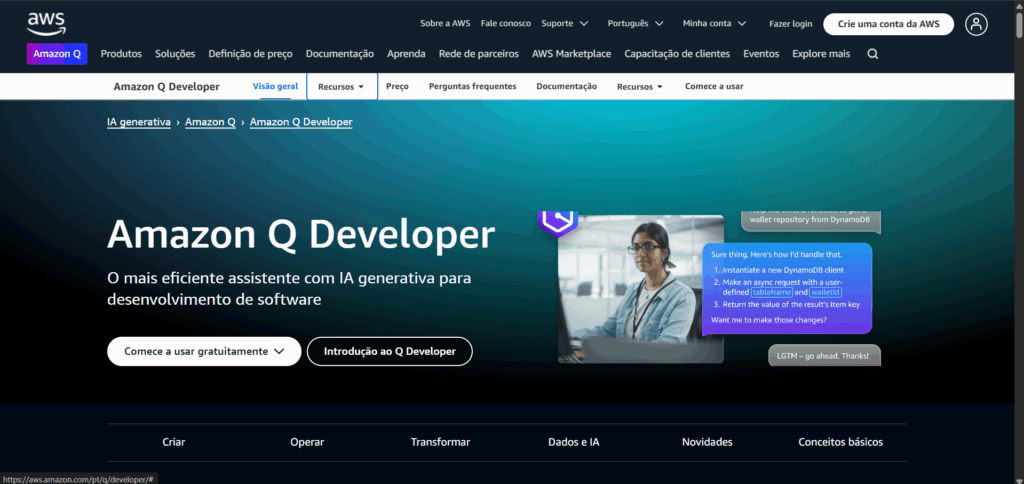Open the Eventos menu
Screen dimensions: 1024x484
[x=761, y=54]
